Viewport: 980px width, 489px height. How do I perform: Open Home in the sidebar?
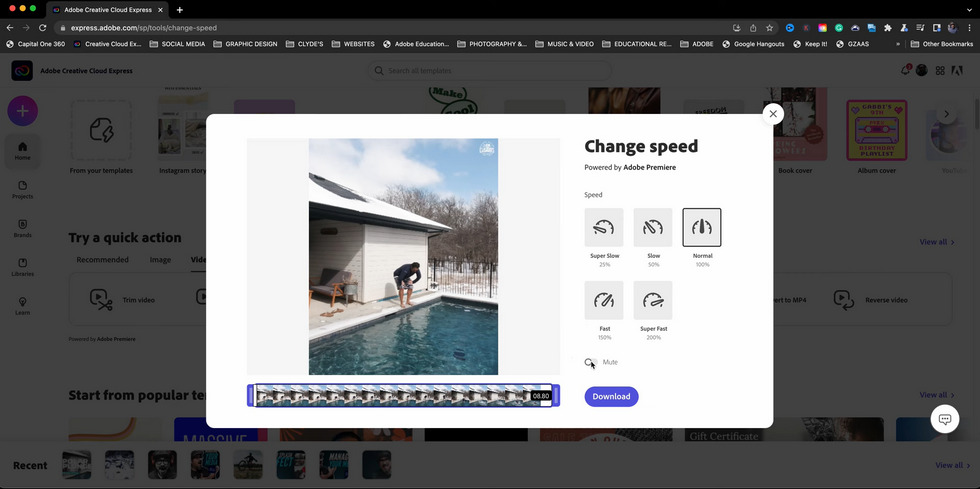(x=22, y=151)
